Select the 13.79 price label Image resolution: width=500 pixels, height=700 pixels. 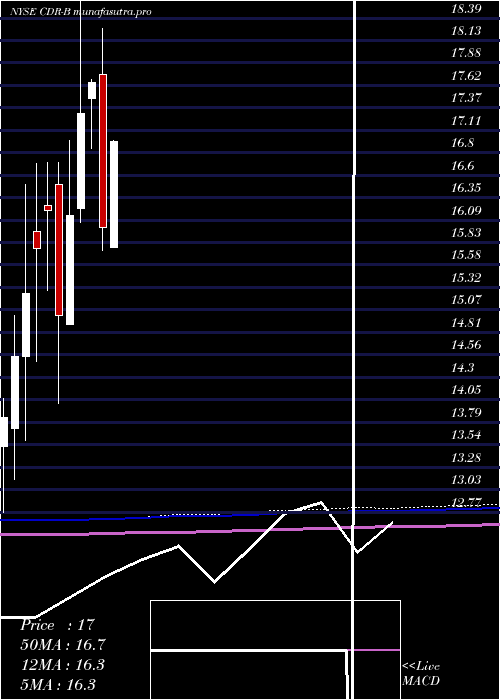click(x=466, y=412)
